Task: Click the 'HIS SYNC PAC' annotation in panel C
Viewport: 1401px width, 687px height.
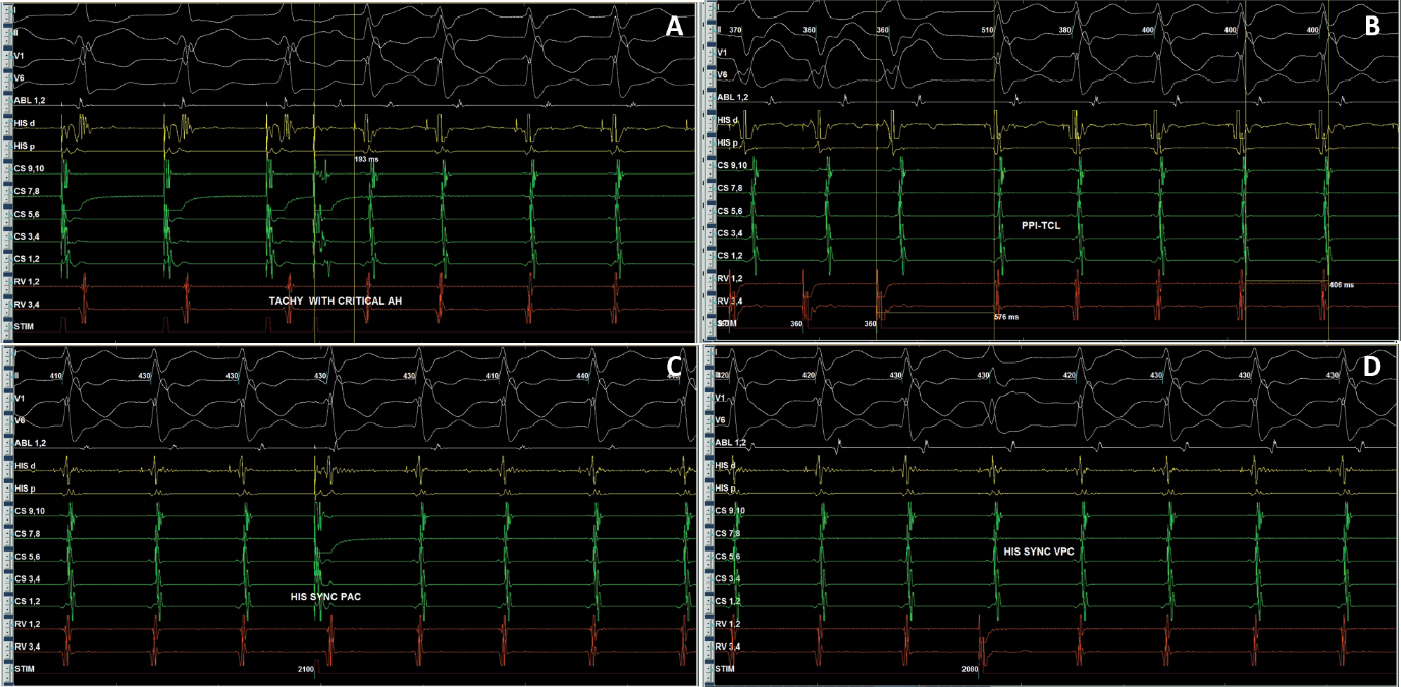Action: pos(317,596)
